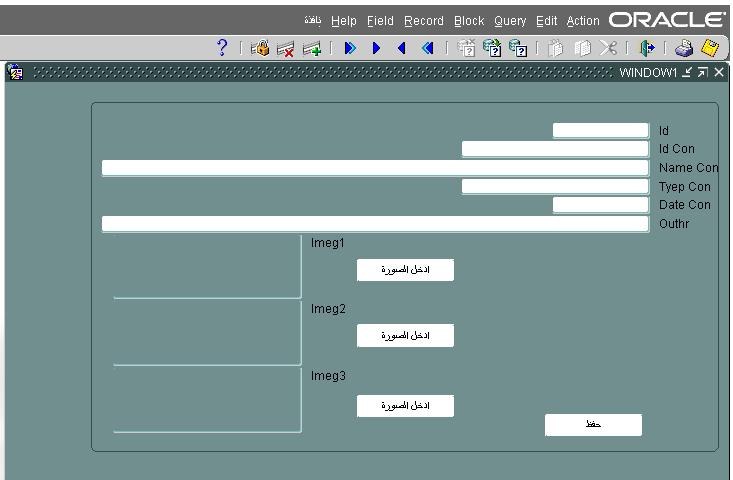Click Insert Record icon with green plus
The image size is (733, 480).
pyautogui.click(x=312, y=47)
